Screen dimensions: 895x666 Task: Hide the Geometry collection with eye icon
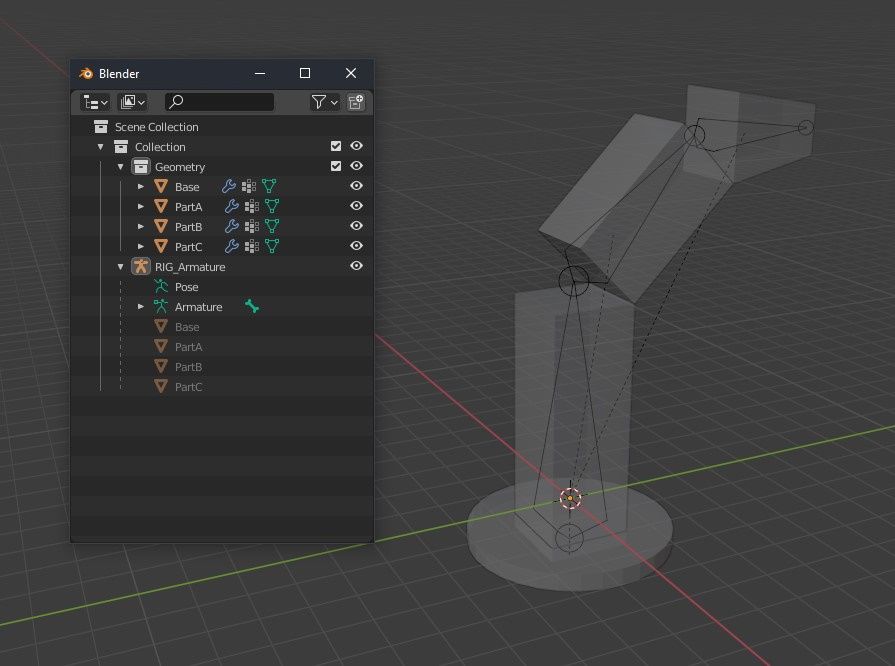pyautogui.click(x=356, y=166)
